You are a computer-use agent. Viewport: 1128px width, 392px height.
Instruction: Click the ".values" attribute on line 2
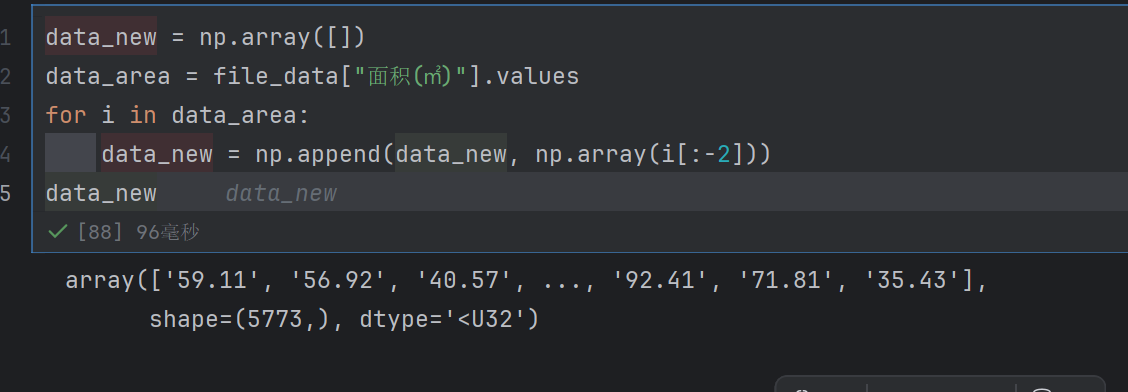click(x=531, y=76)
